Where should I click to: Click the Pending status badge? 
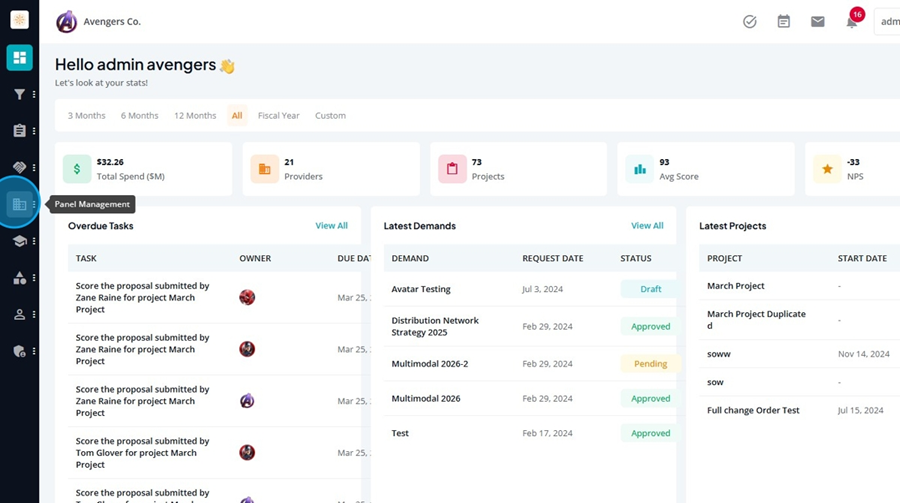pyautogui.click(x=651, y=363)
